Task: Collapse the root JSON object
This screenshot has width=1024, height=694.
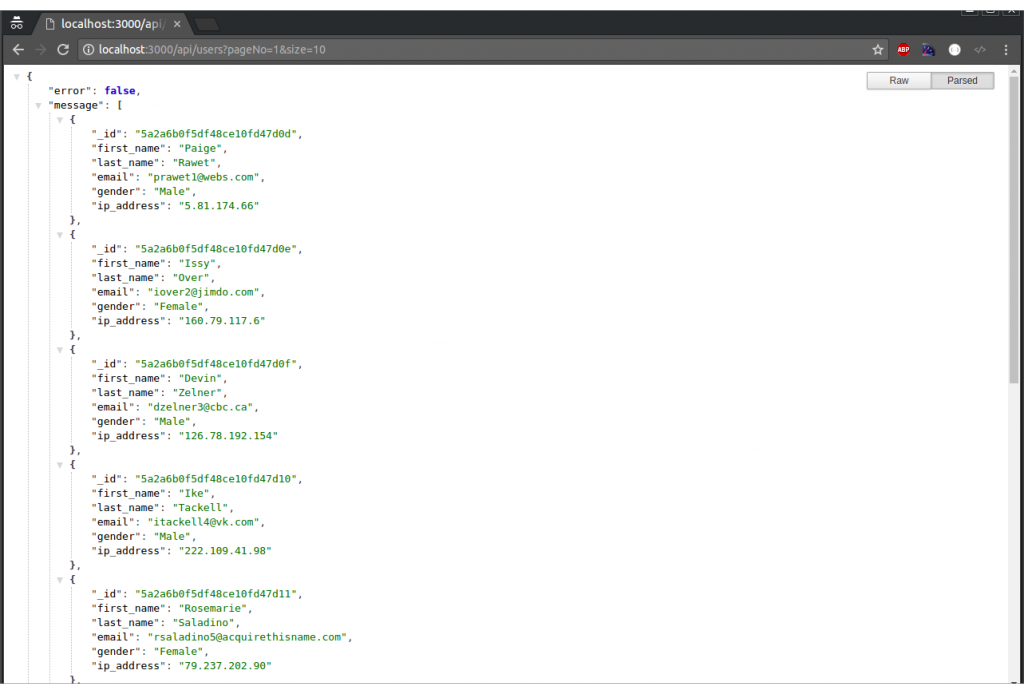Action: point(16,74)
